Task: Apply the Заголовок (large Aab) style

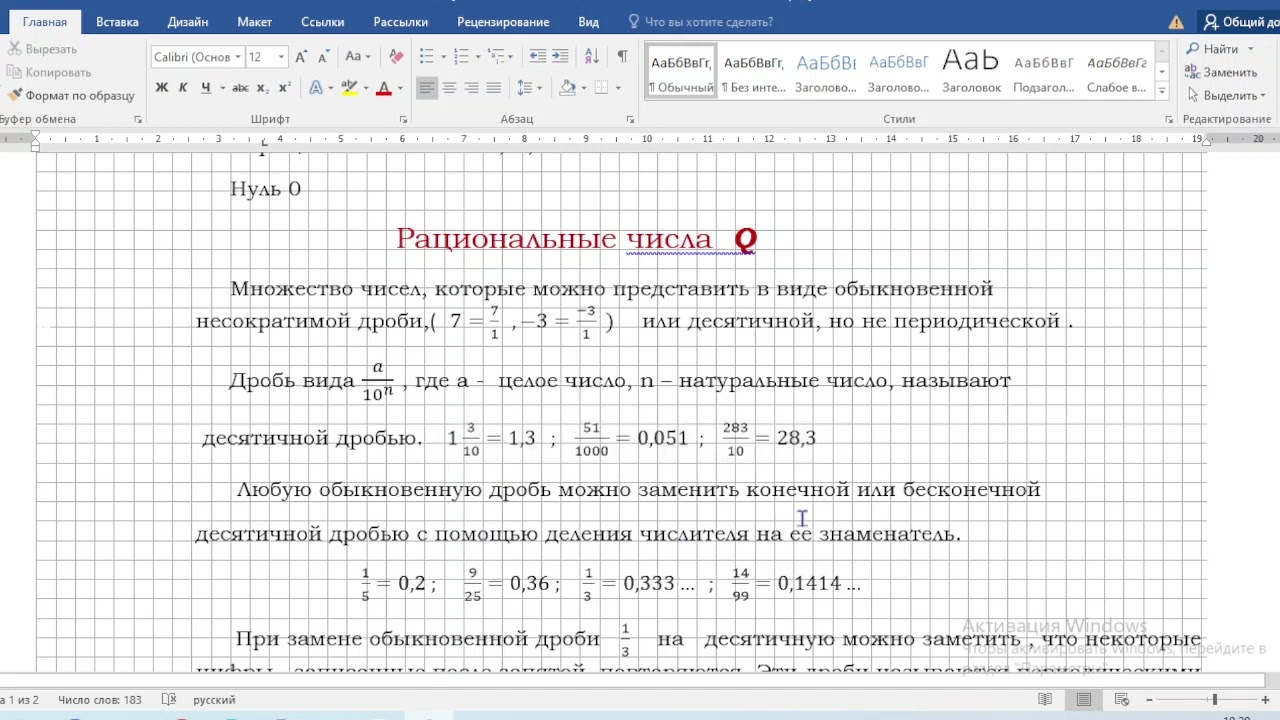Action: (x=971, y=72)
